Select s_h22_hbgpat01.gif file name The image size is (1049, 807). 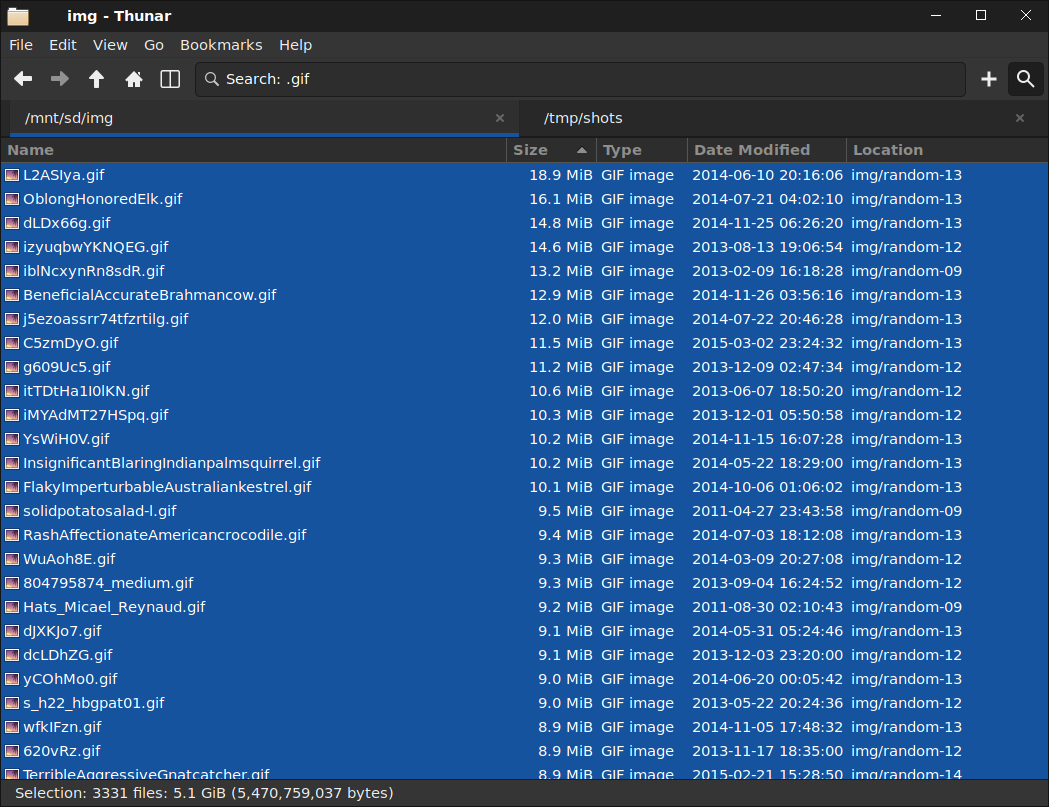(x=94, y=703)
